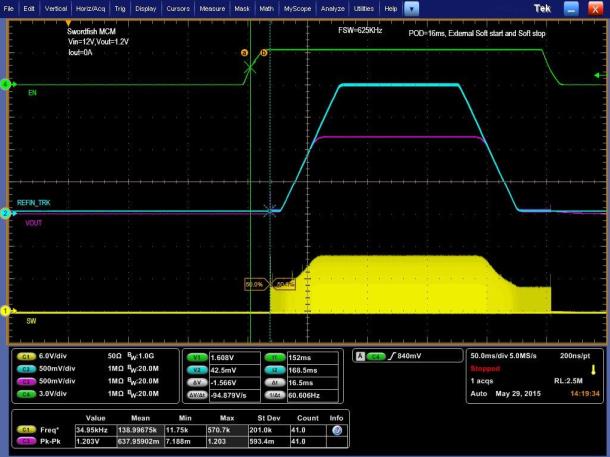Click the 840mV trigger level readout
610x457 pixels.
click(409, 356)
